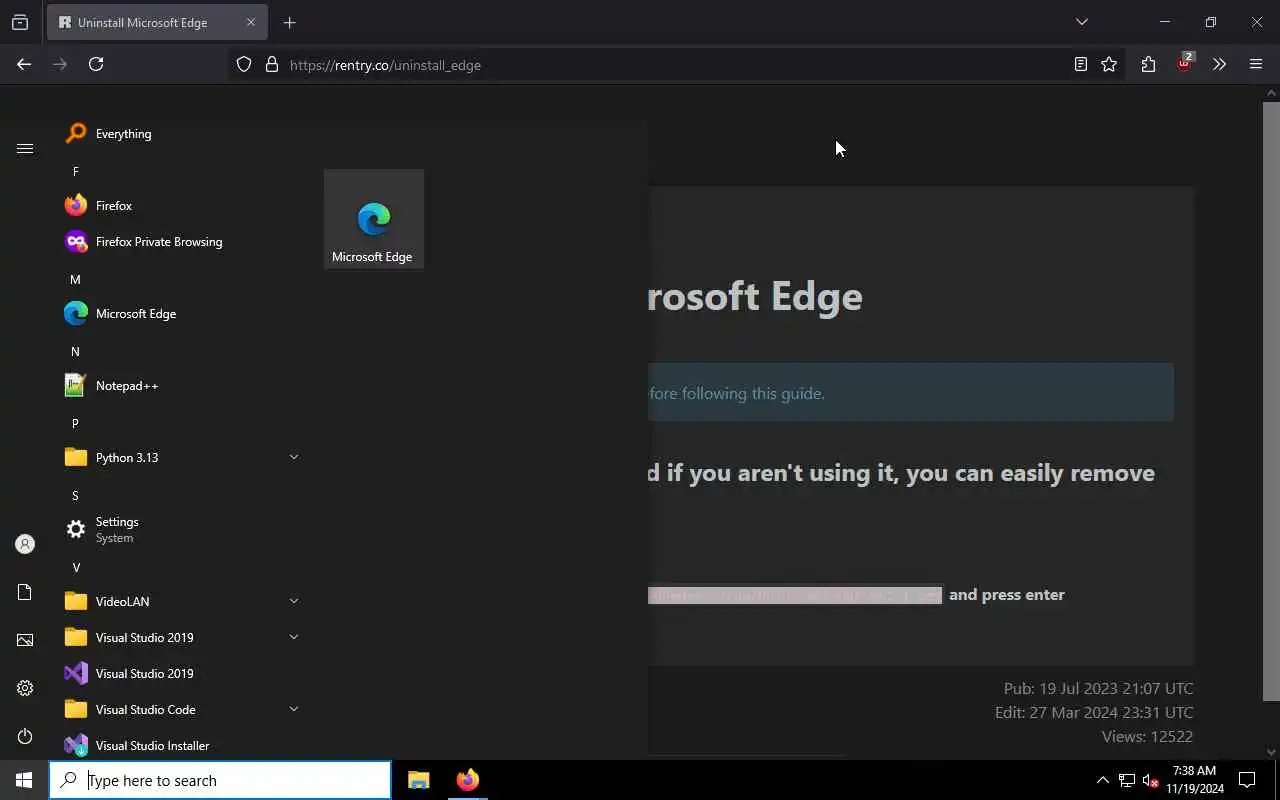Image resolution: width=1280 pixels, height=800 pixels.
Task: Jump to letter N app group
Action: click(75, 351)
